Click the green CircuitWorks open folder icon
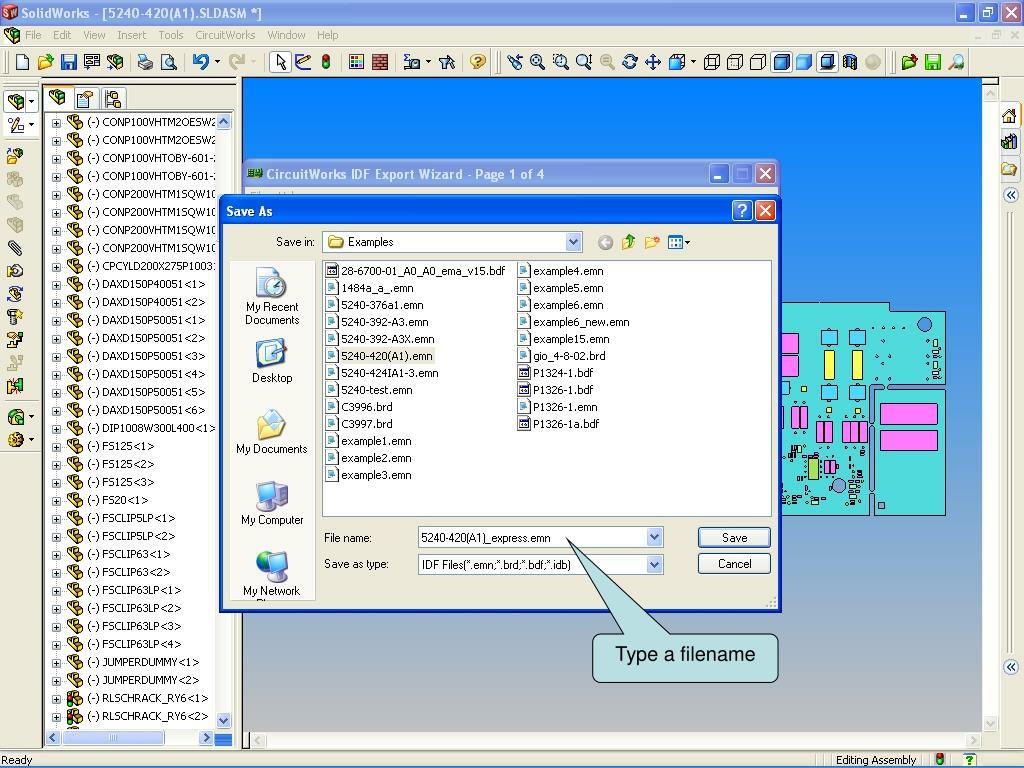 click(909, 62)
